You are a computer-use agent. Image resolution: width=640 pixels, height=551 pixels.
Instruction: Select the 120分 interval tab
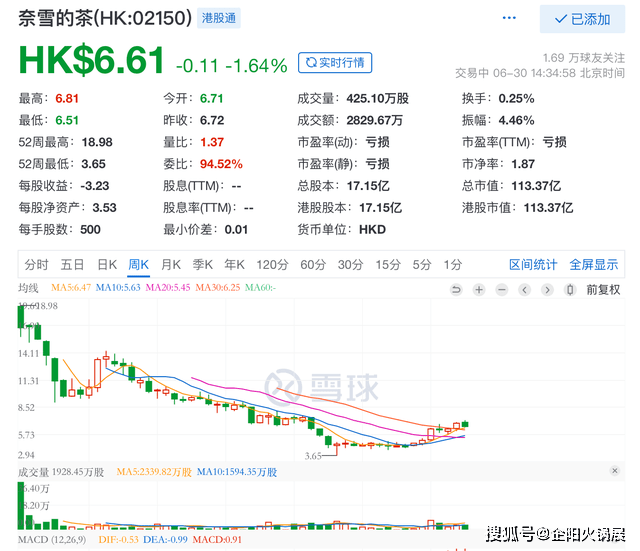tap(272, 264)
